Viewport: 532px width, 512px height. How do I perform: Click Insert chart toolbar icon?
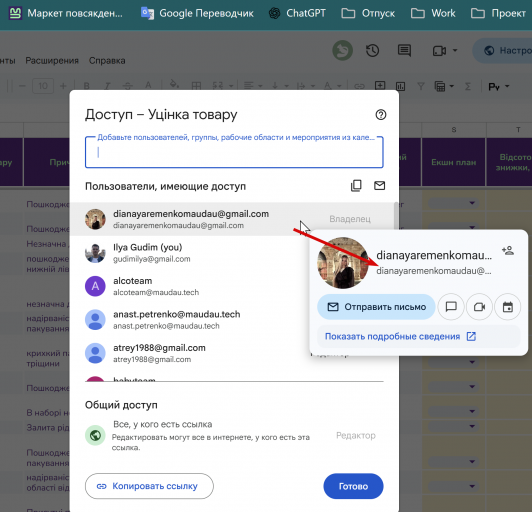tap(400, 86)
